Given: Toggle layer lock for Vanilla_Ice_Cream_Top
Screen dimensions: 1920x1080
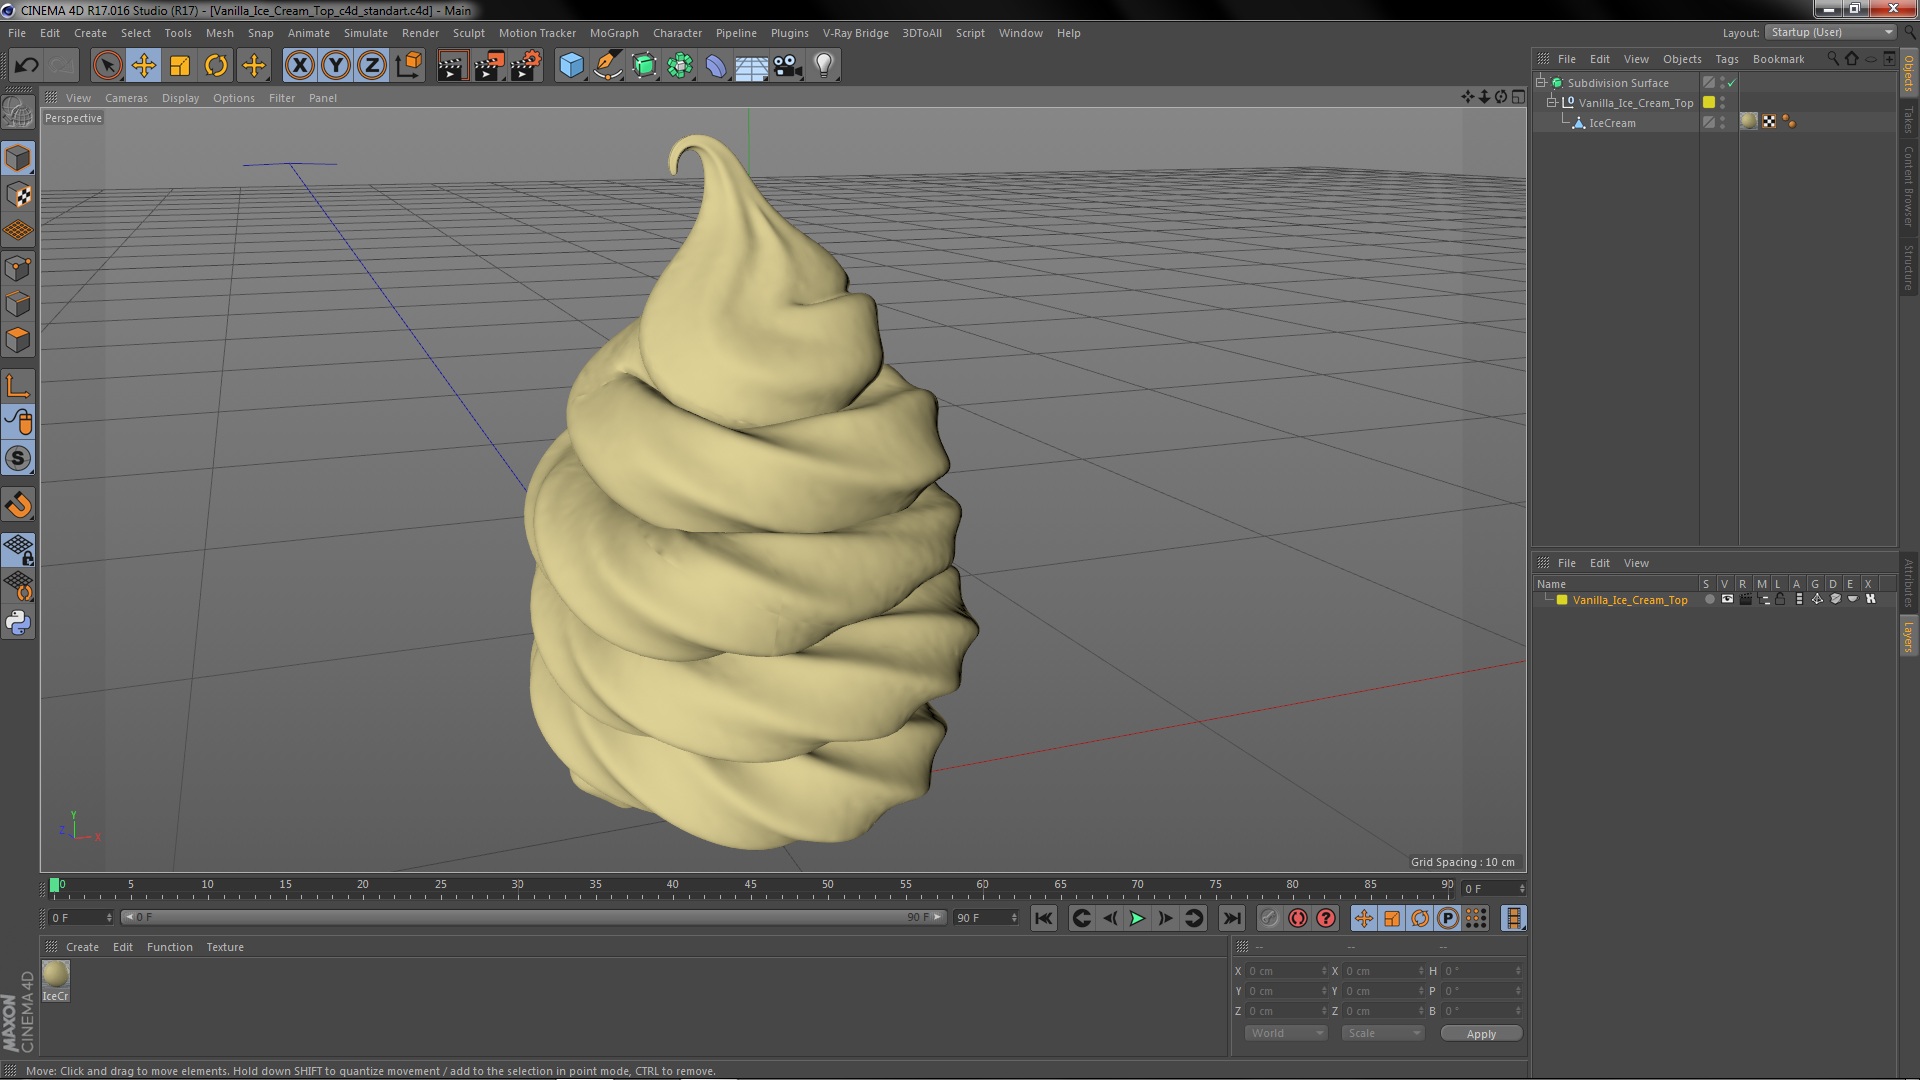Looking at the screenshot, I should click(1780, 599).
